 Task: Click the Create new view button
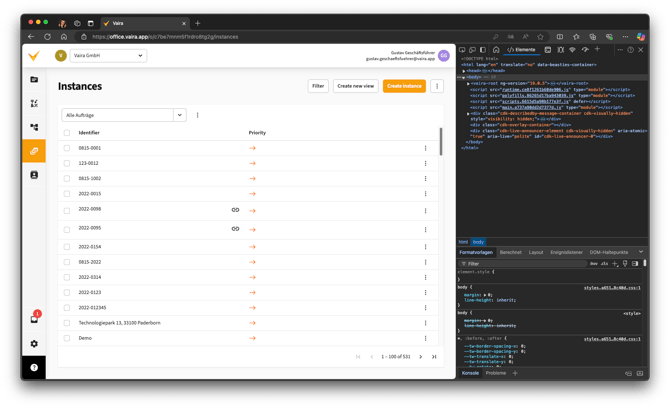tap(355, 86)
